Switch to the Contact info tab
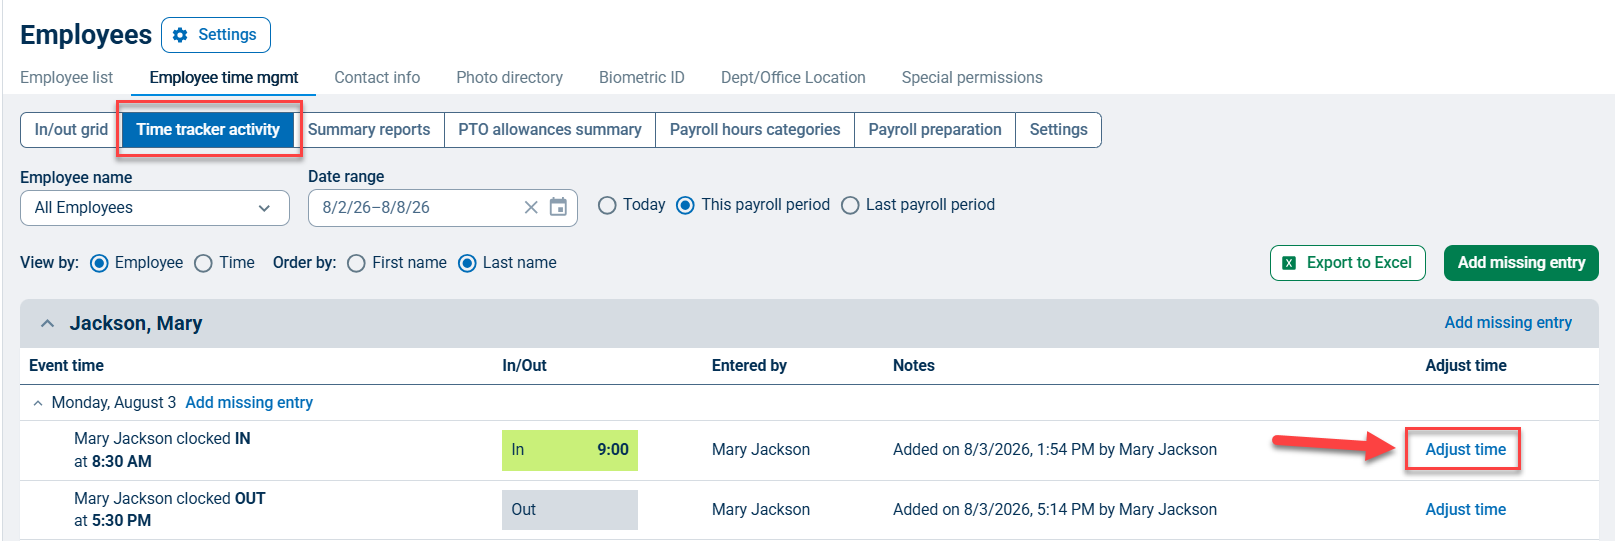 (x=377, y=77)
